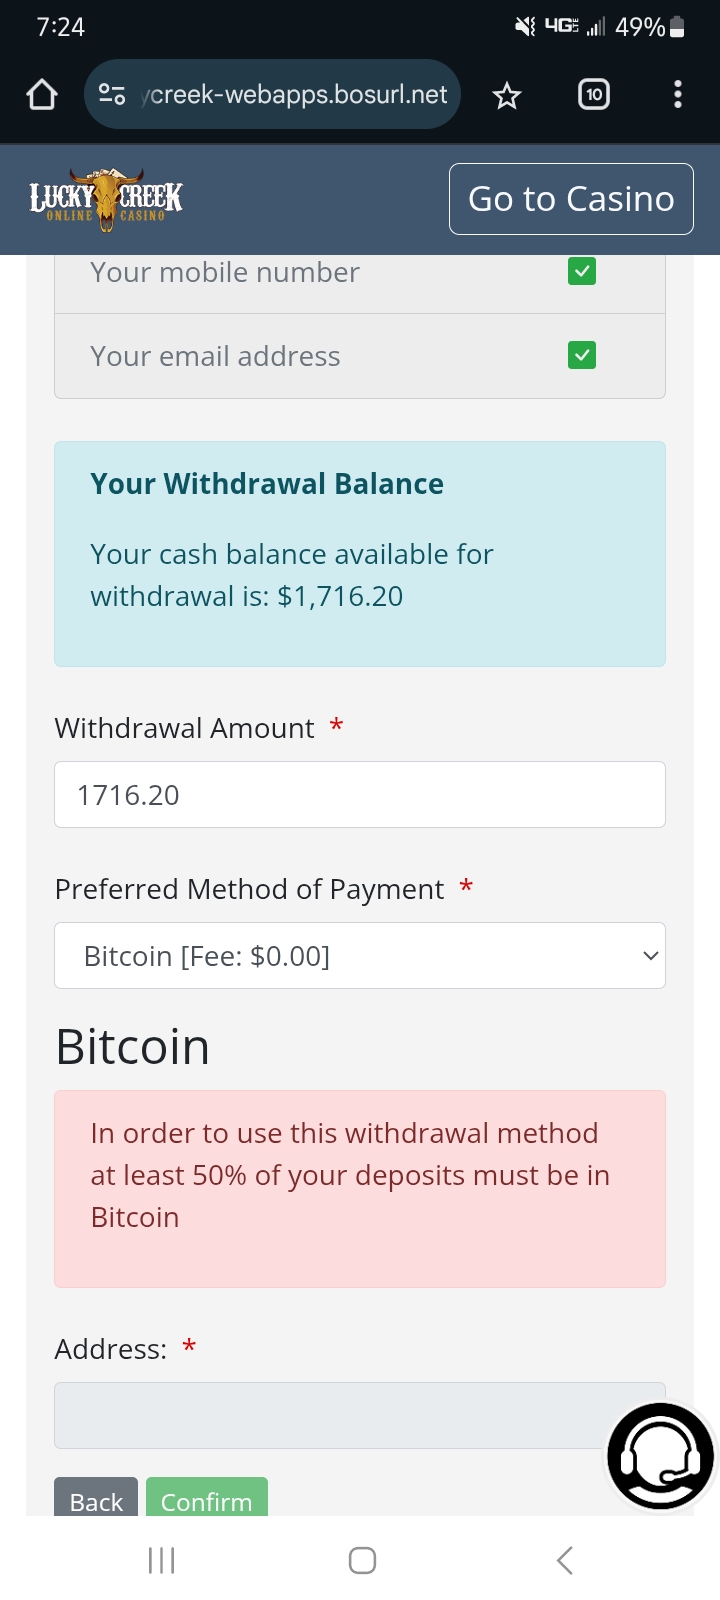Open Android recent apps button
Image resolution: width=720 pixels, height=1600 pixels.
point(161,1560)
